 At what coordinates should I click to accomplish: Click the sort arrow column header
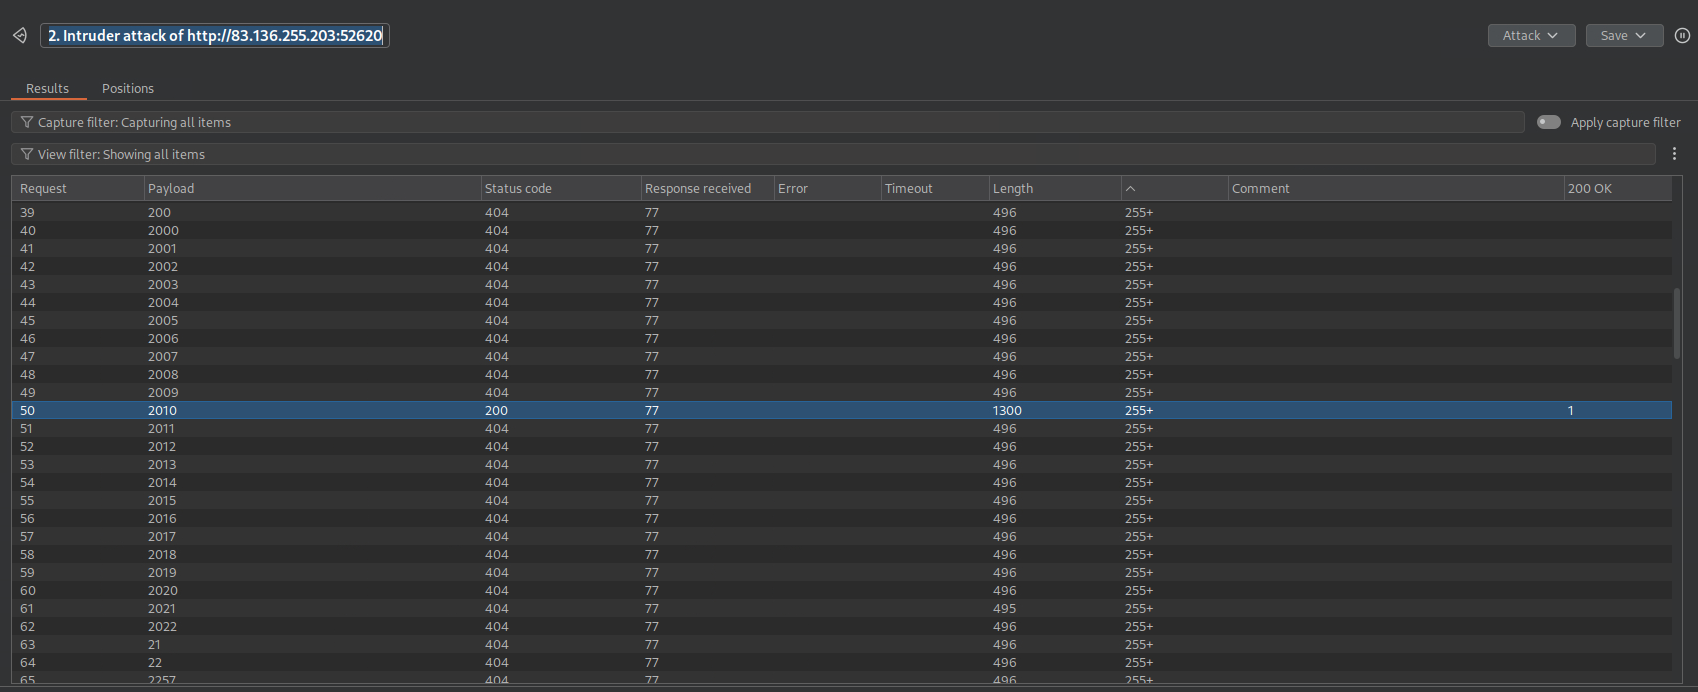pos(1131,189)
